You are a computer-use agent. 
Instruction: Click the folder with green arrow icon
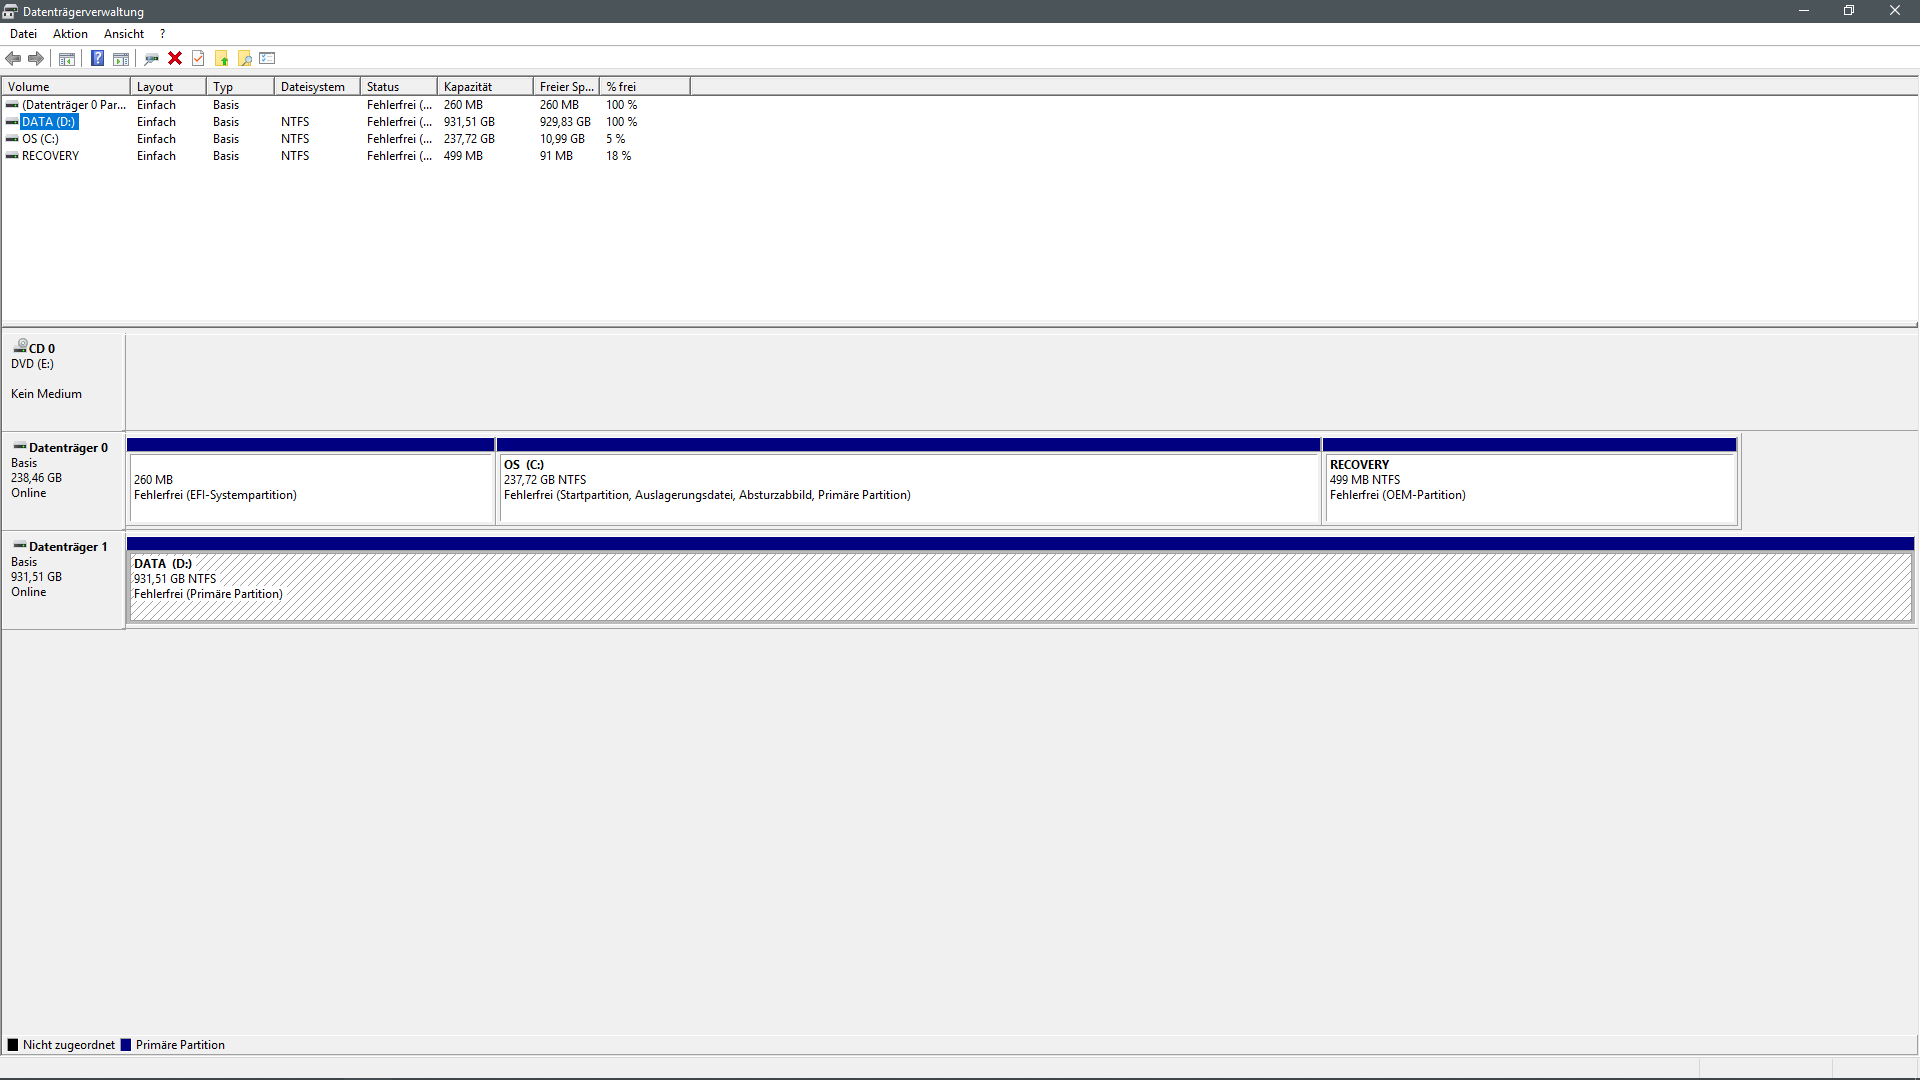pos(222,58)
